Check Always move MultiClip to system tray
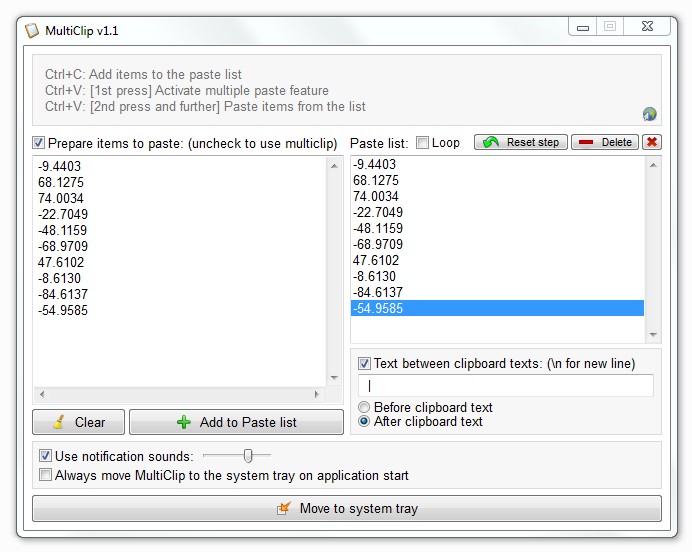The height and width of the screenshot is (552, 692). tap(45, 475)
